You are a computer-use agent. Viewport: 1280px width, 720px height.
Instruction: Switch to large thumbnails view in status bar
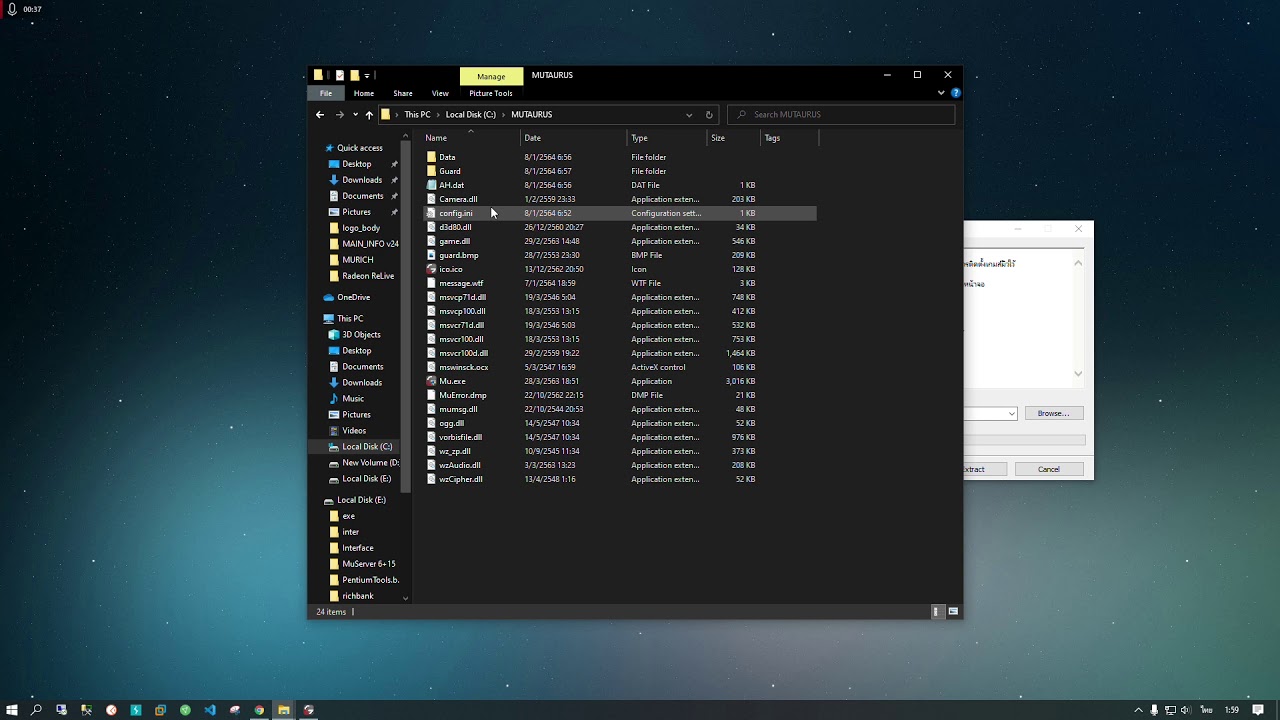(953, 611)
